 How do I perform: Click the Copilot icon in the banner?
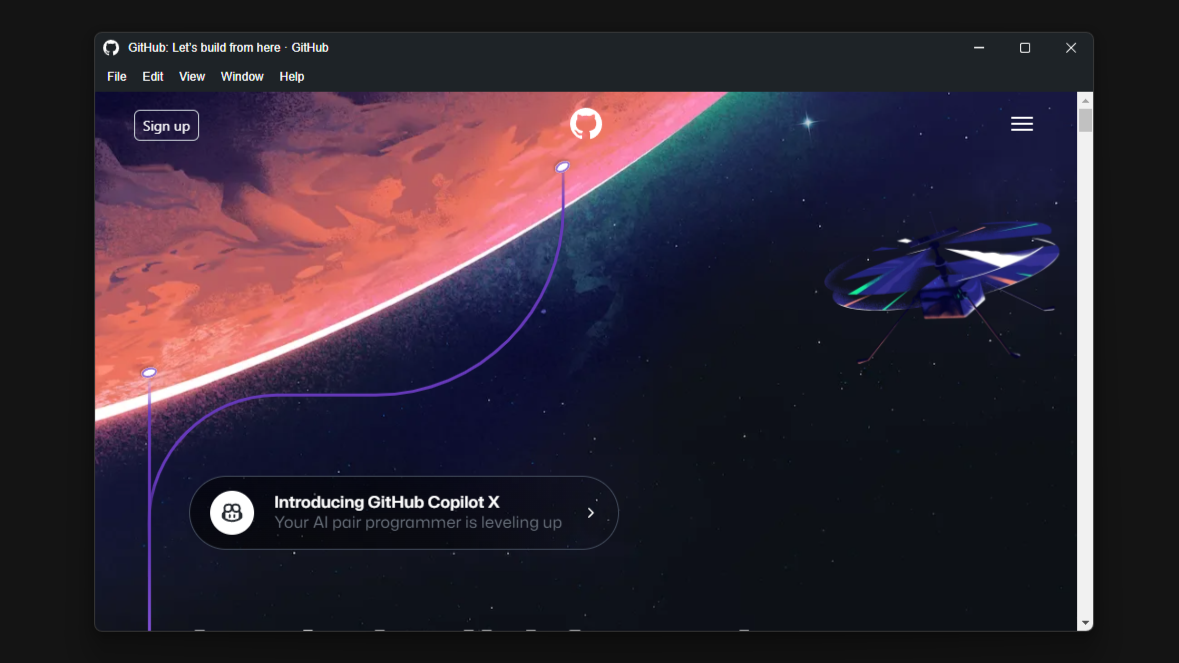(232, 513)
